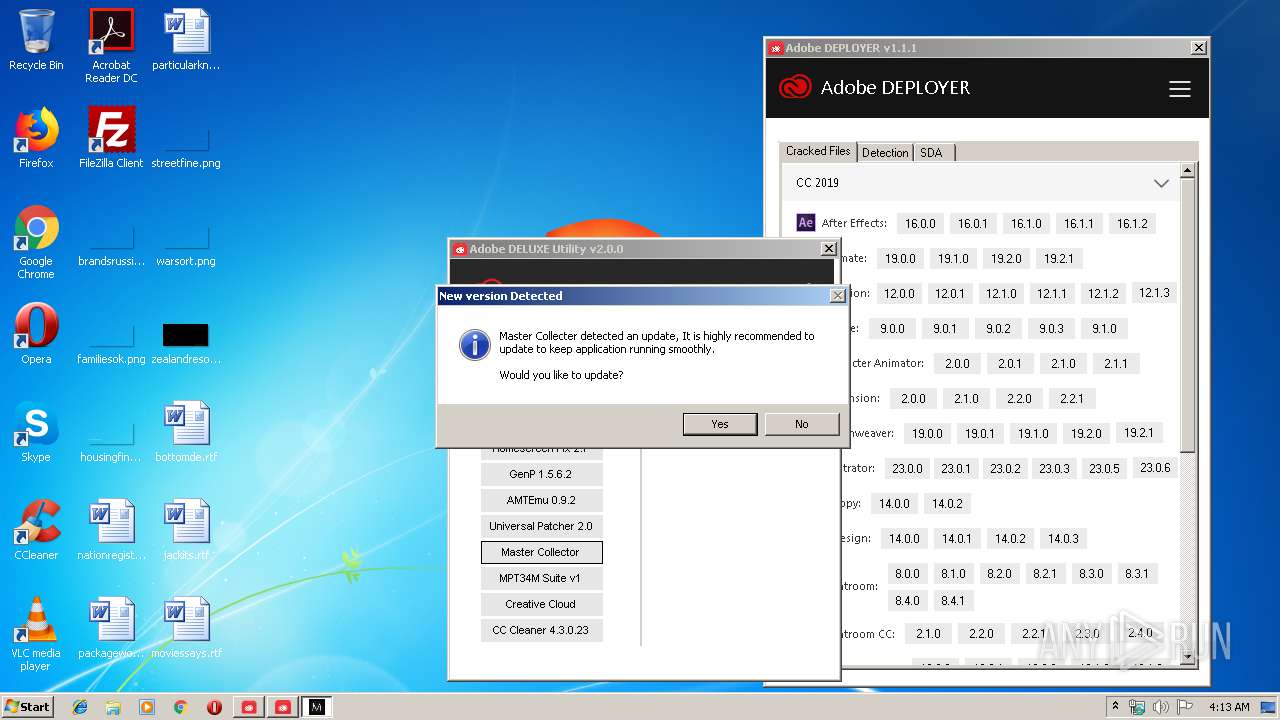Choose version 8.3.1 button
This screenshot has height=720, width=1280.
pyautogui.click(x=1137, y=573)
